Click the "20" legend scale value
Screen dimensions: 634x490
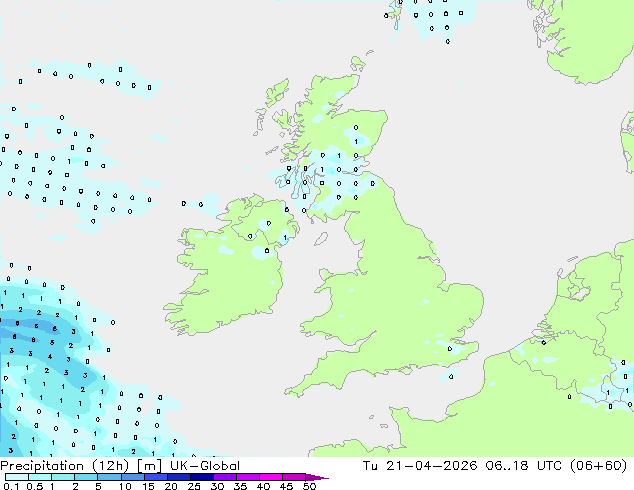171,486
